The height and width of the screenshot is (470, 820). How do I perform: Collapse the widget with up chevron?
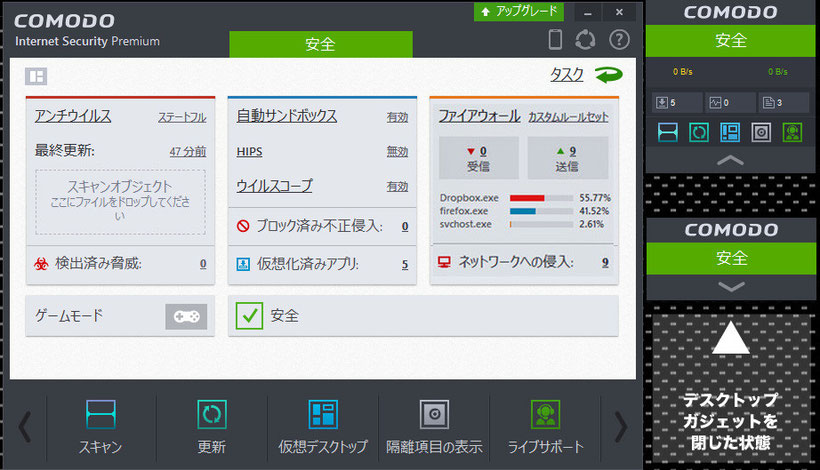point(731,160)
